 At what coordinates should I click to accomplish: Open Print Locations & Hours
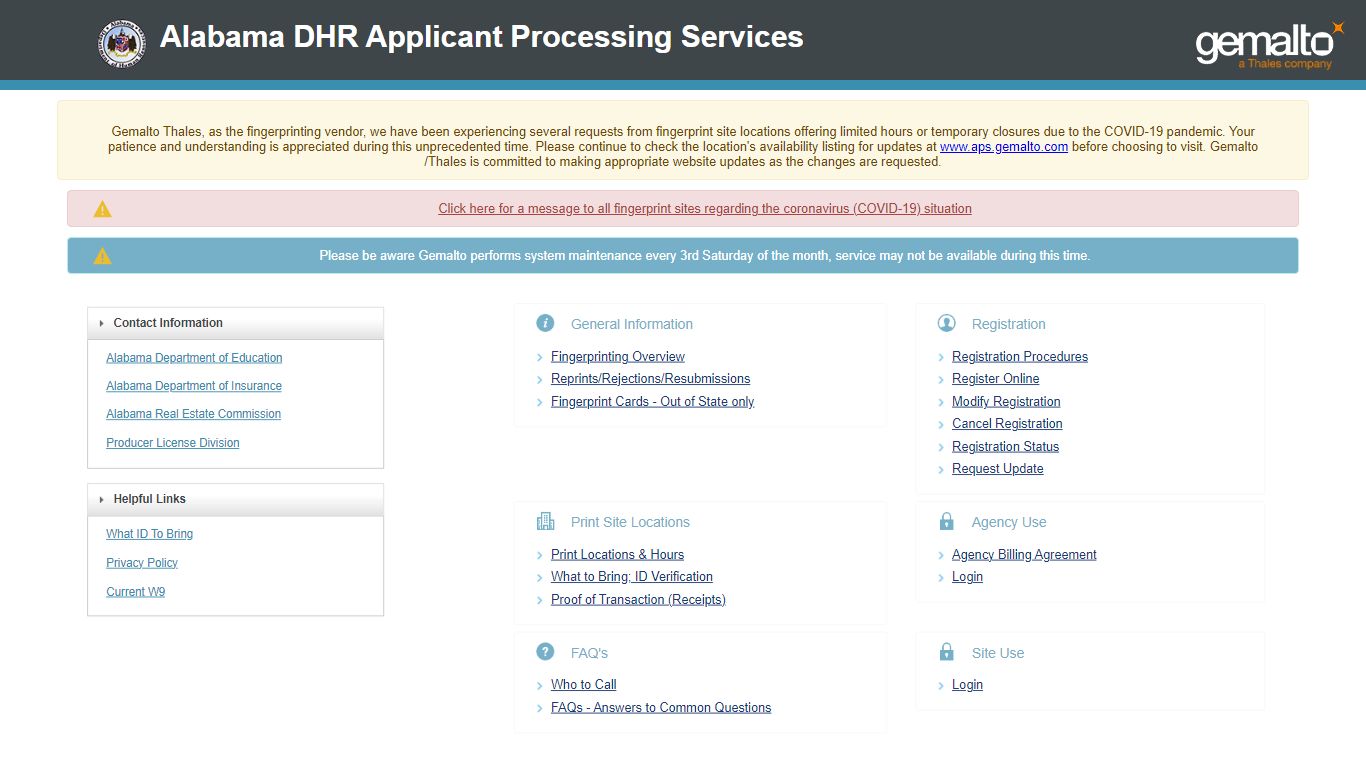(x=617, y=554)
